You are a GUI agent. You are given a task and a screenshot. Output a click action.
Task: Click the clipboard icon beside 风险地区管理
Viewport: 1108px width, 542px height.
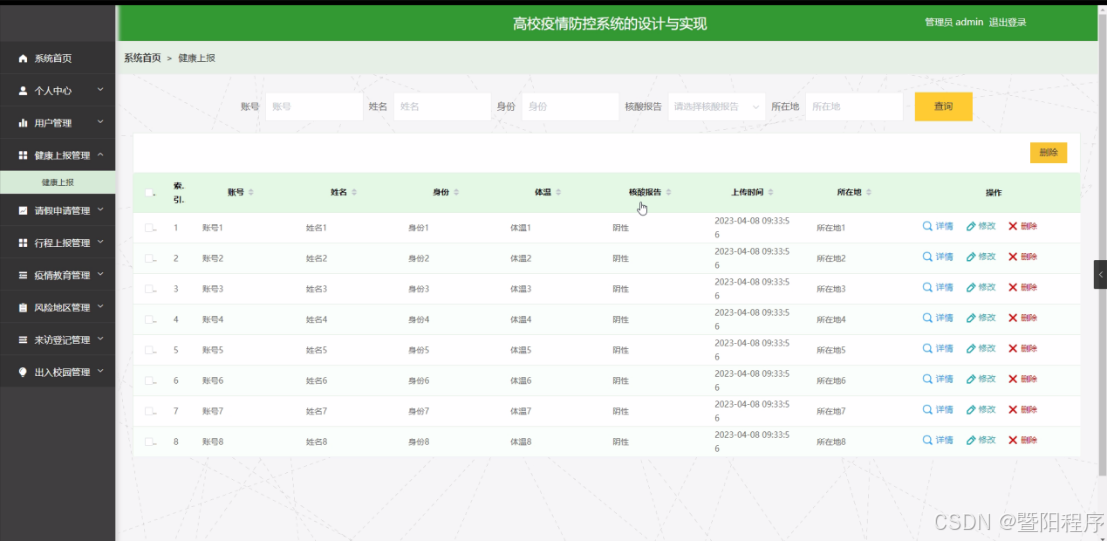tap(23, 308)
